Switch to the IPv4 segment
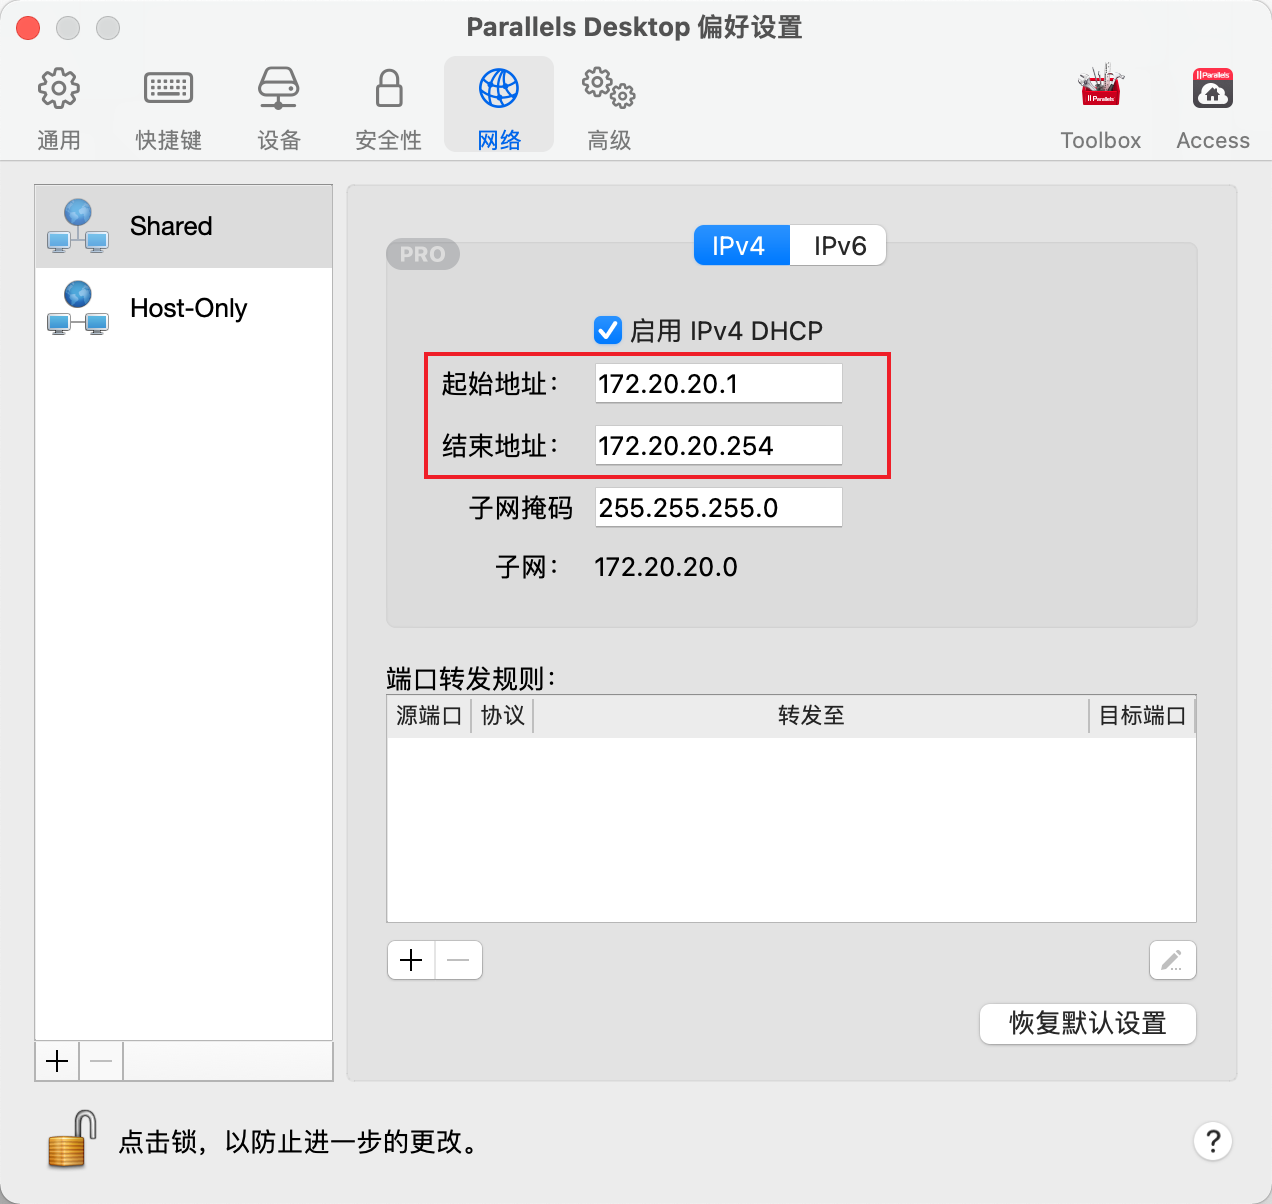The width and height of the screenshot is (1272, 1204). pyautogui.click(x=742, y=245)
